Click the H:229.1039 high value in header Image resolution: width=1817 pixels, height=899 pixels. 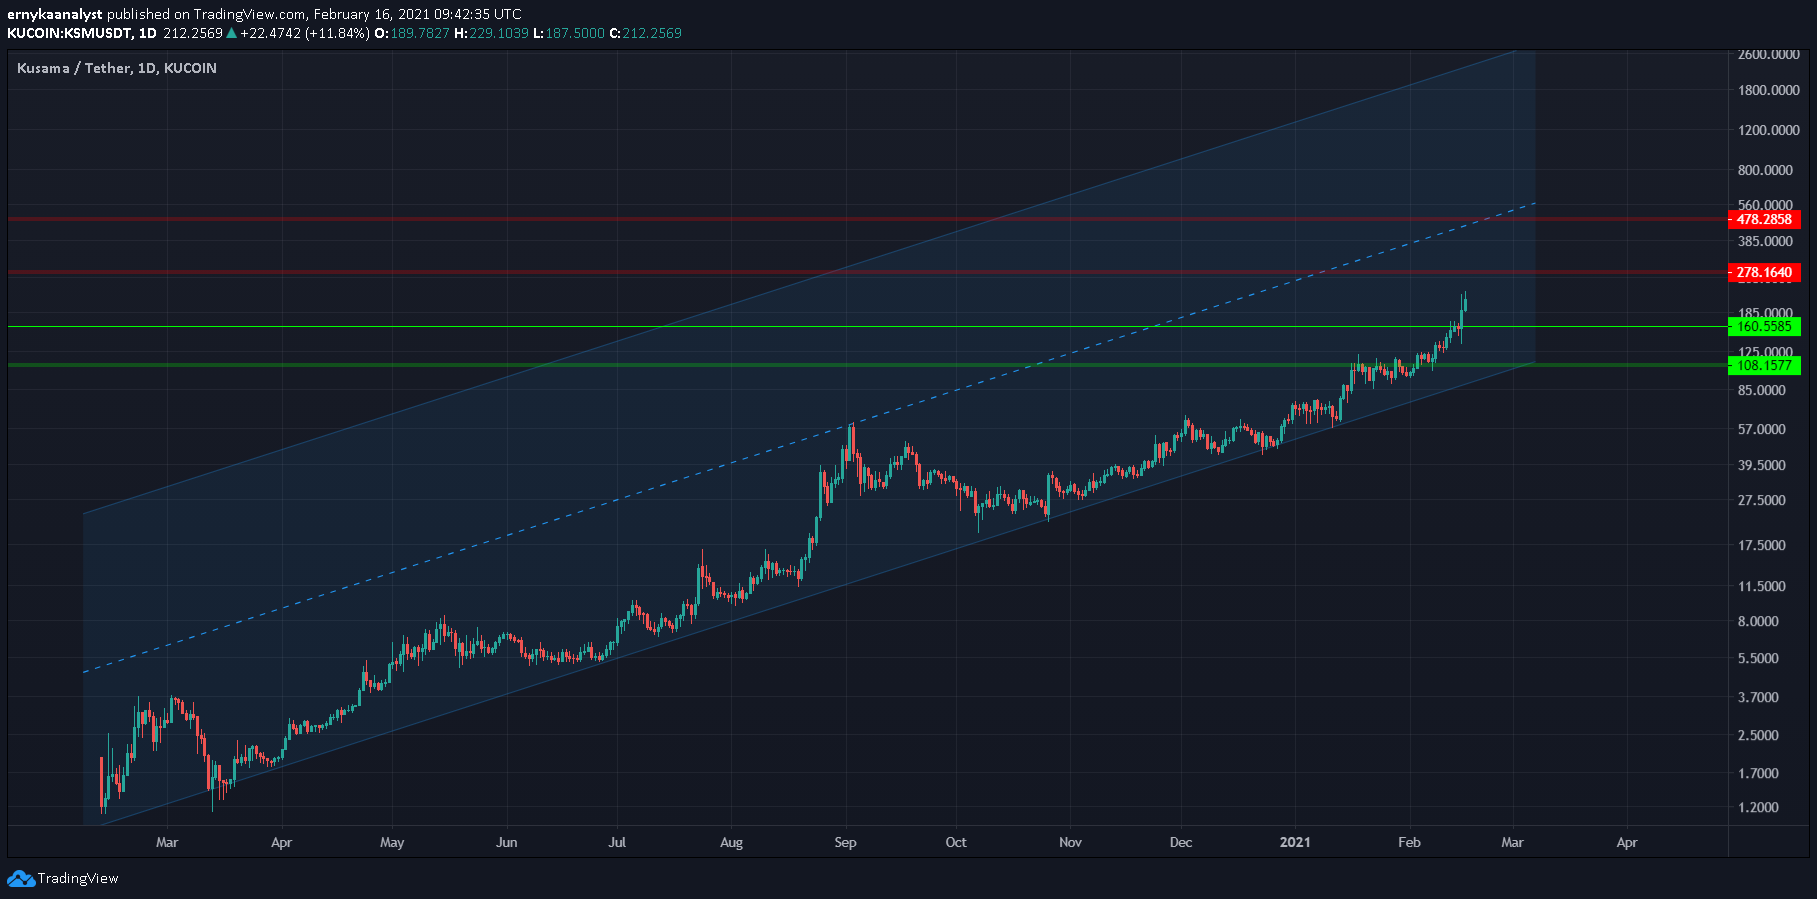[x=491, y=33]
